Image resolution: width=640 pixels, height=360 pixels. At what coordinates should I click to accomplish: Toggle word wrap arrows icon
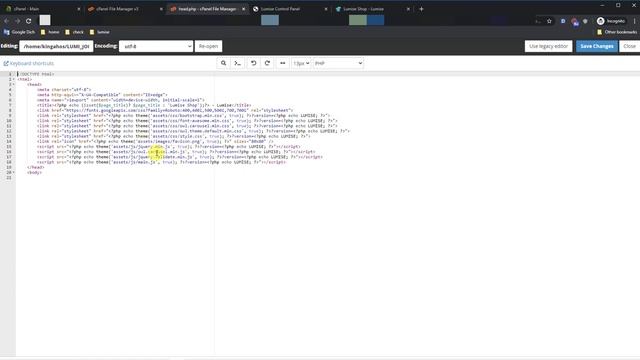point(282,63)
